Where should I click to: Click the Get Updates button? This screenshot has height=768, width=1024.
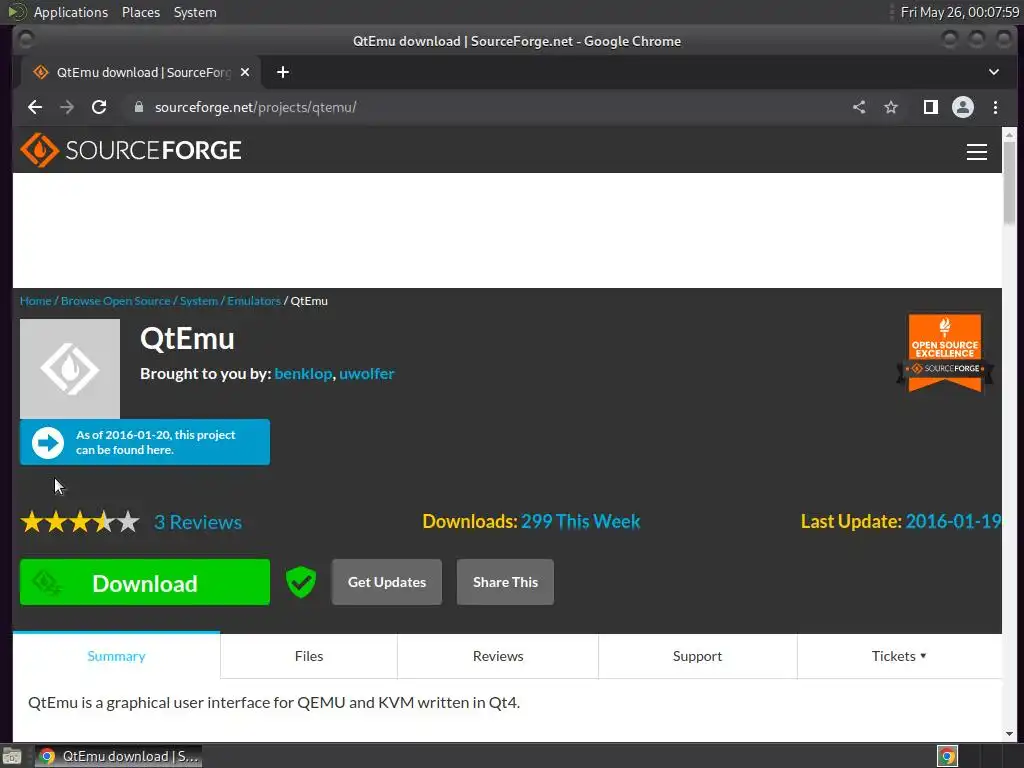[387, 582]
